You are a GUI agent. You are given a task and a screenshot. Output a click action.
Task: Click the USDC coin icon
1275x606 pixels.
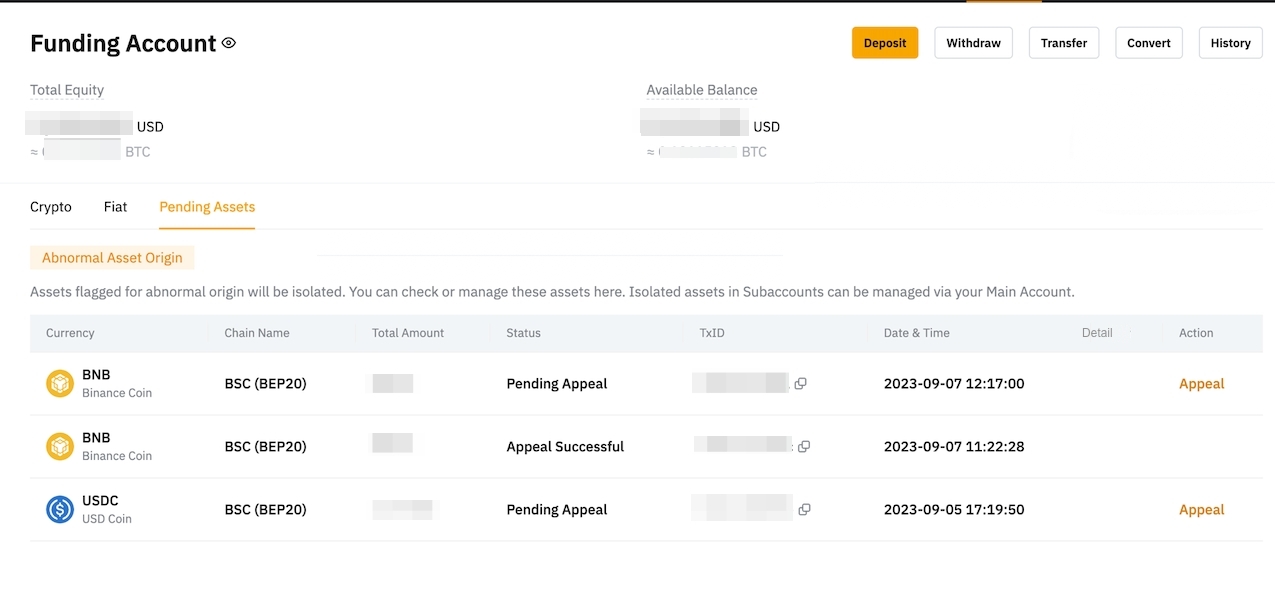click(x=60, y=510)
